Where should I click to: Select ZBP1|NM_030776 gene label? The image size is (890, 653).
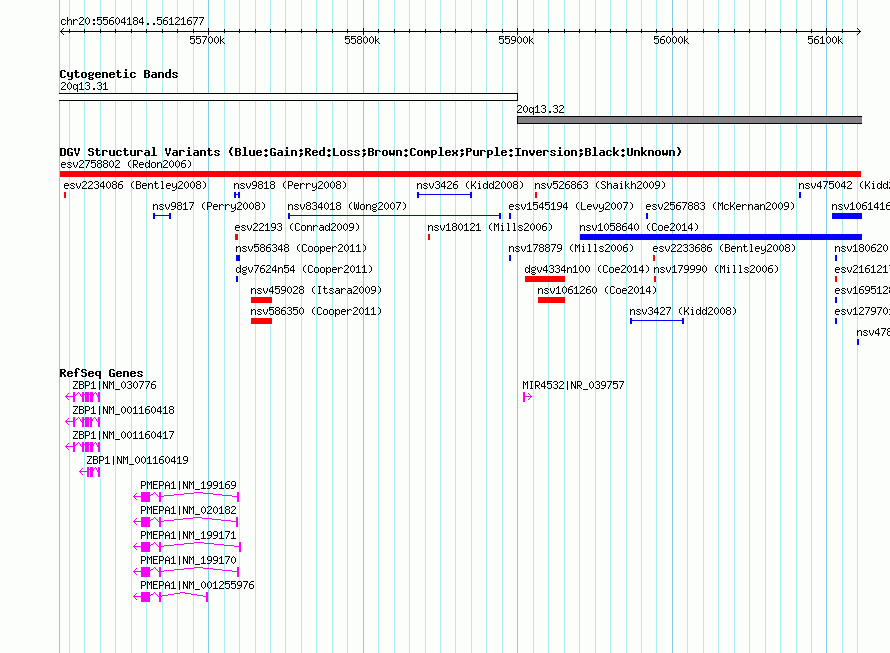(114, 385)
